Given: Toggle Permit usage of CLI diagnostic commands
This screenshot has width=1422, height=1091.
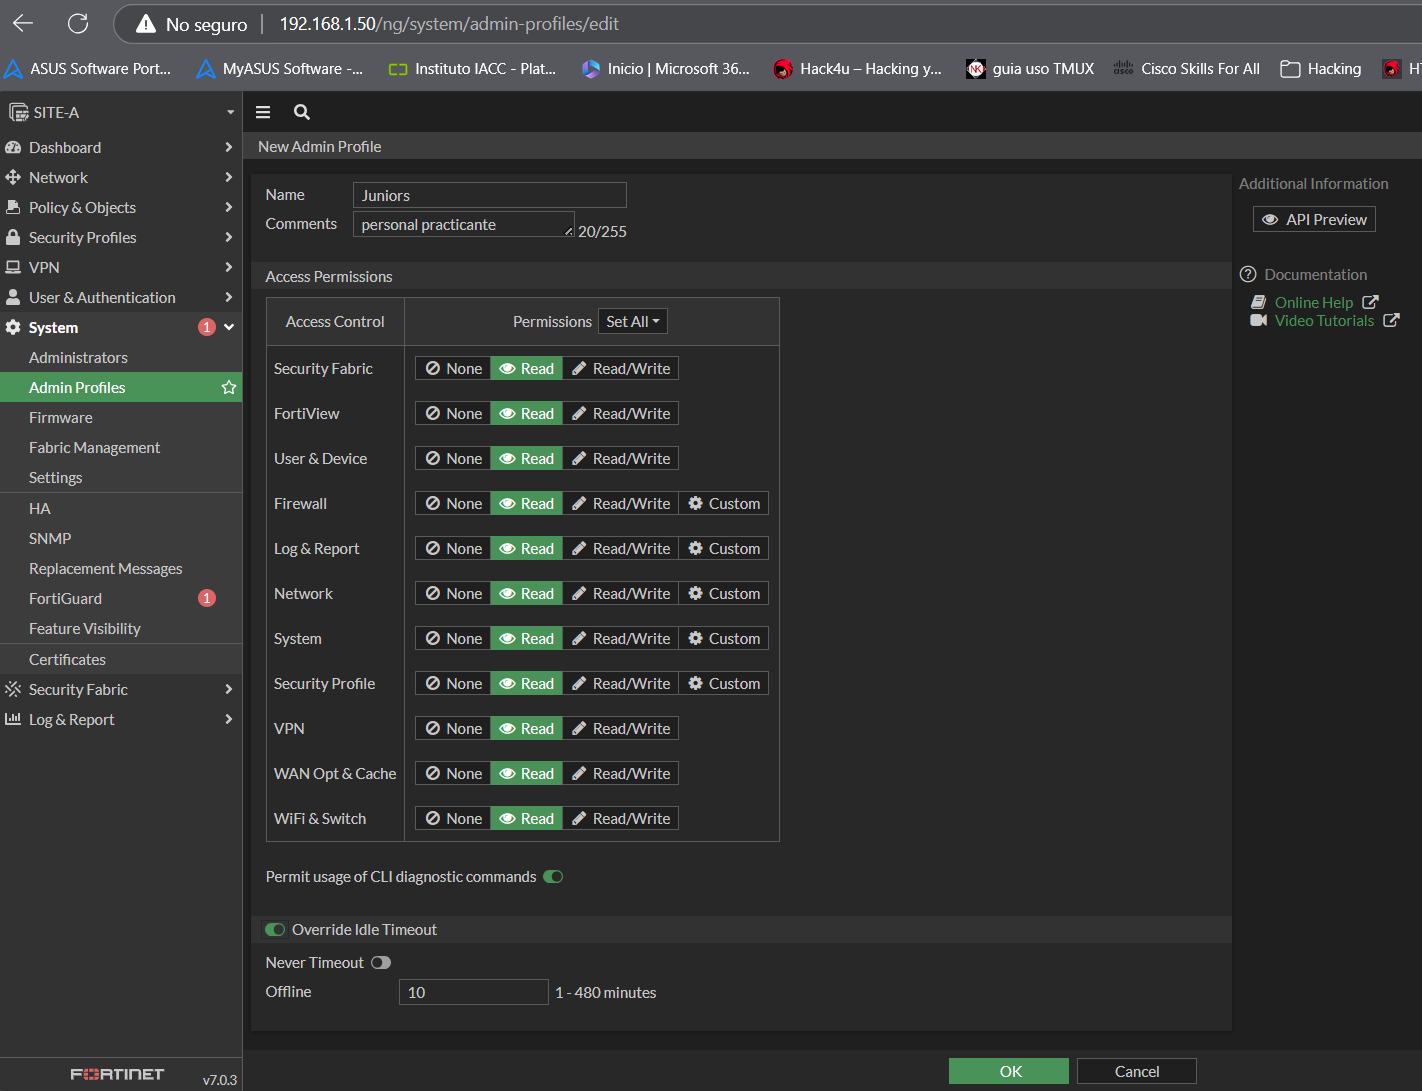Looking at the screenshot, I should pyautogui.click(x=553, y=877).
